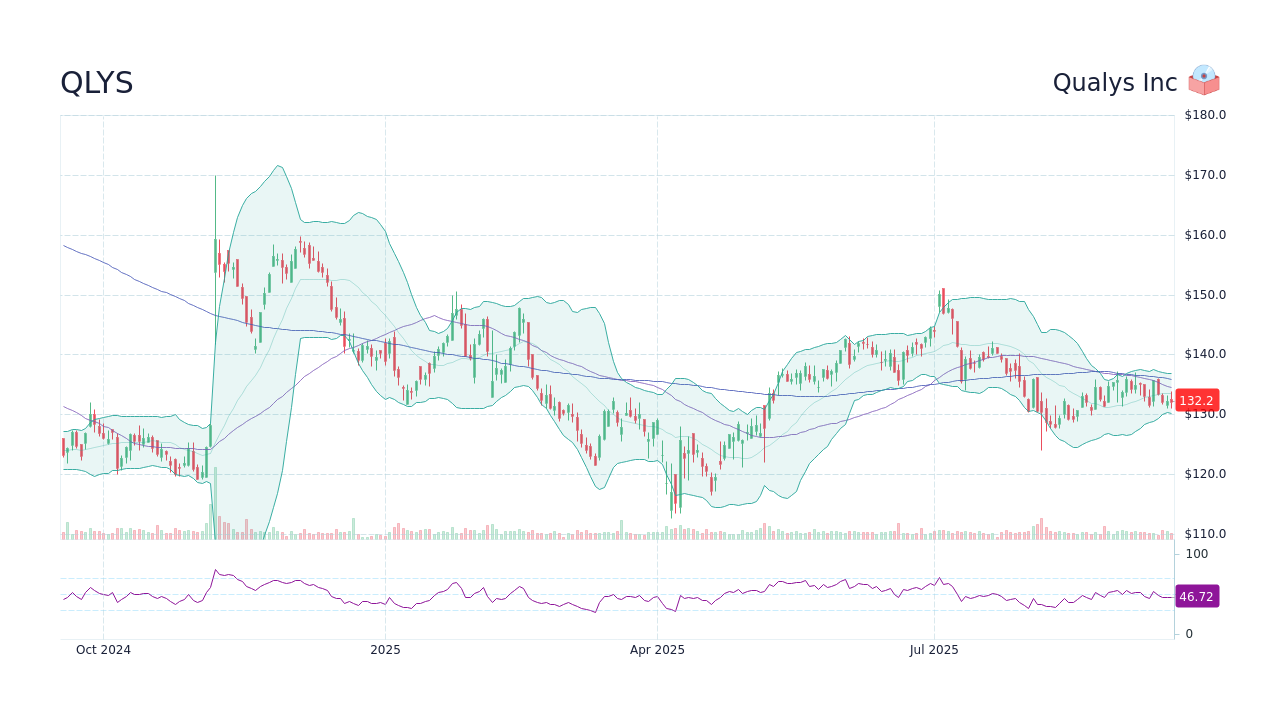Select the Qualys Inc company name text
Viewport: 1280px width, 720px height.
[x=1112, y=82]
